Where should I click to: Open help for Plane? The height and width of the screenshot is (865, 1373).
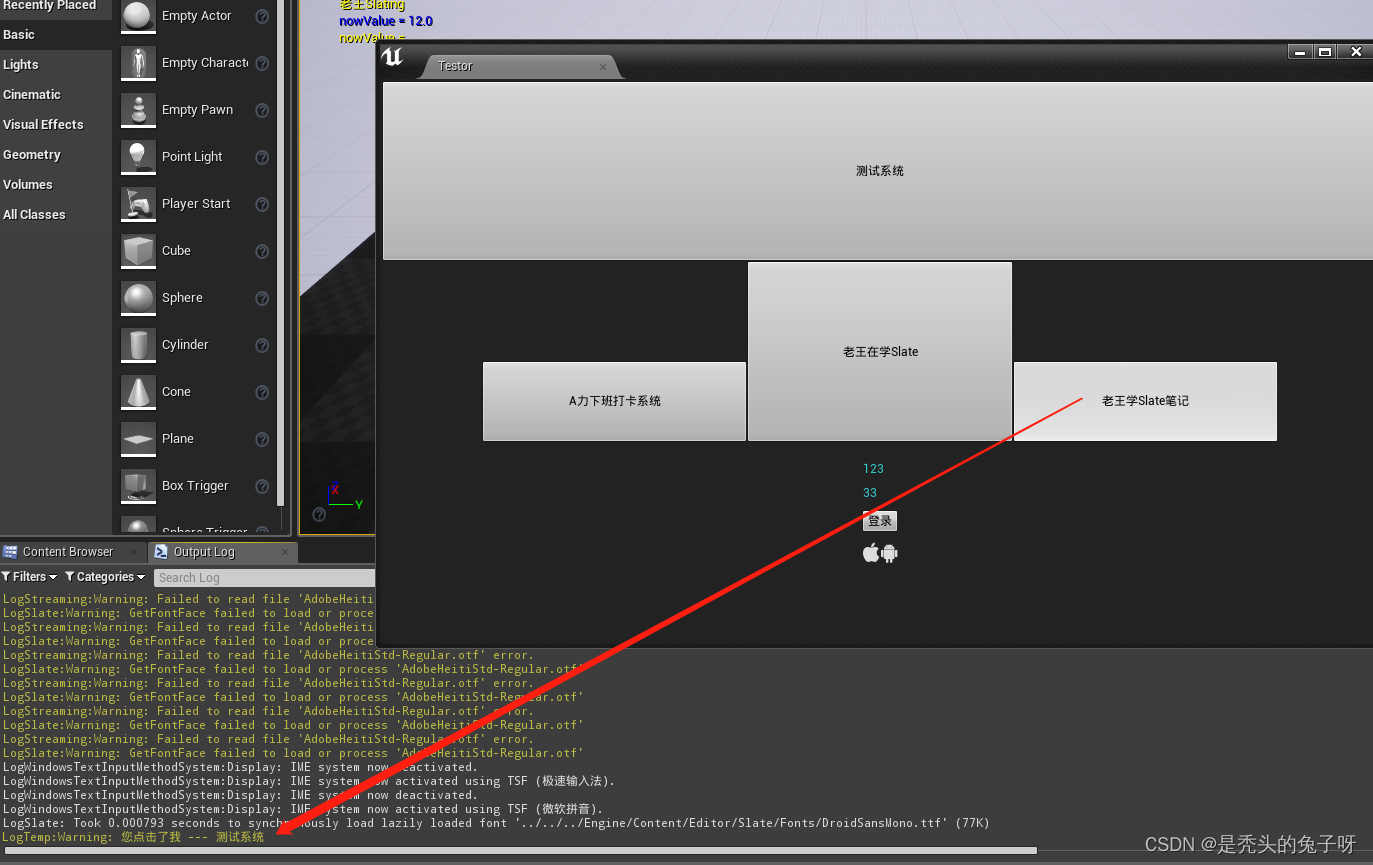click(262, 439)
